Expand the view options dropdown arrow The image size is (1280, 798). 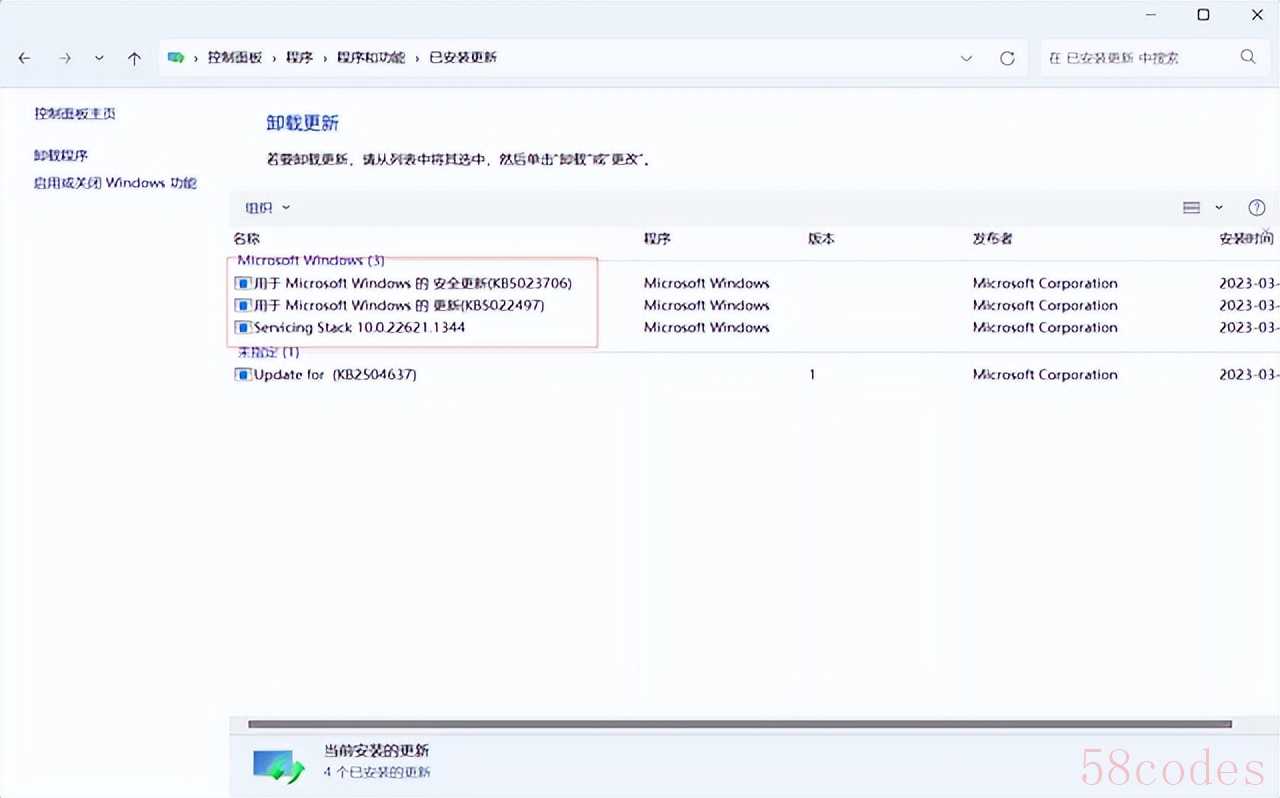click(1219, 208)
